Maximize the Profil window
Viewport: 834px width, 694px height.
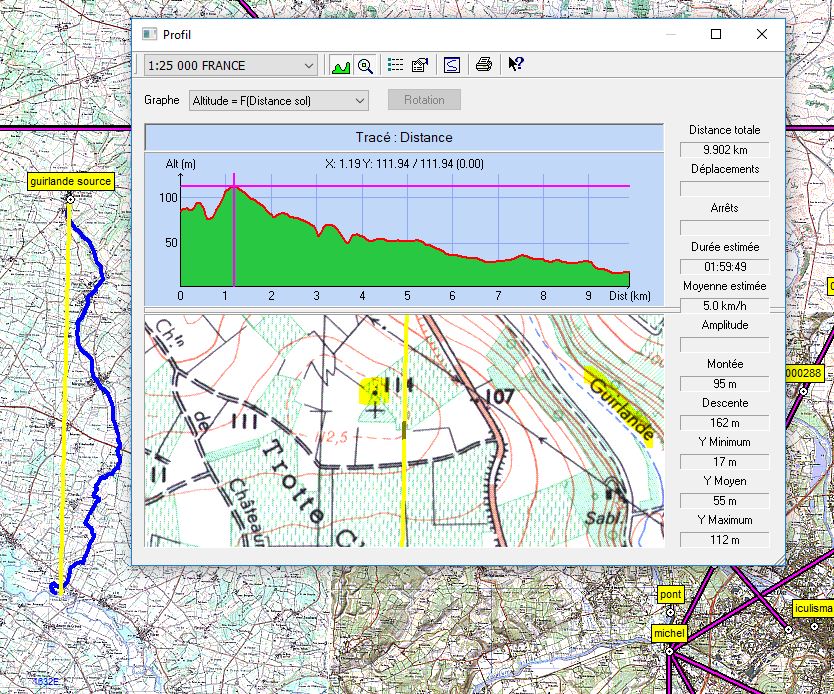click(x=716, y=33)
